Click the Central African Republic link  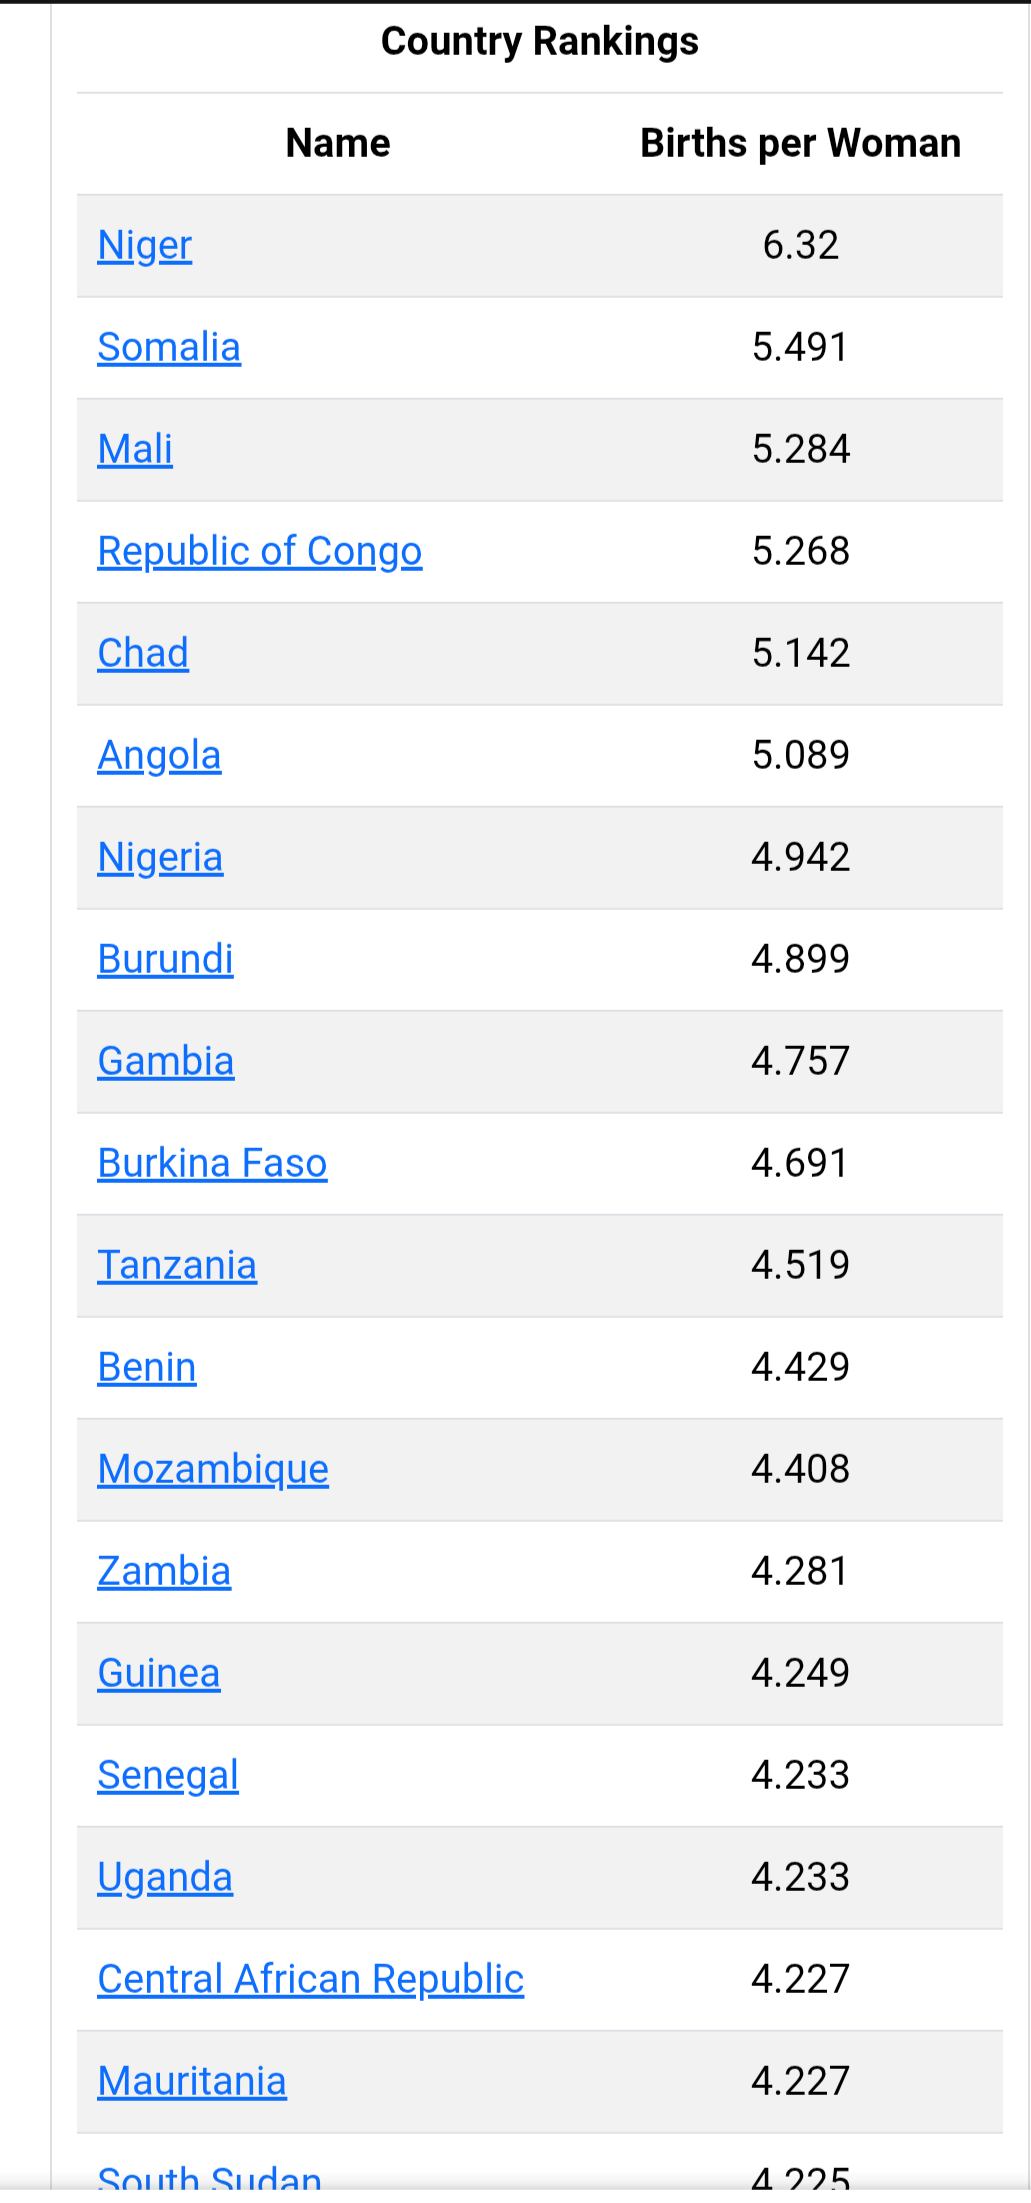pyautogui.click(x=311, y=1980)
